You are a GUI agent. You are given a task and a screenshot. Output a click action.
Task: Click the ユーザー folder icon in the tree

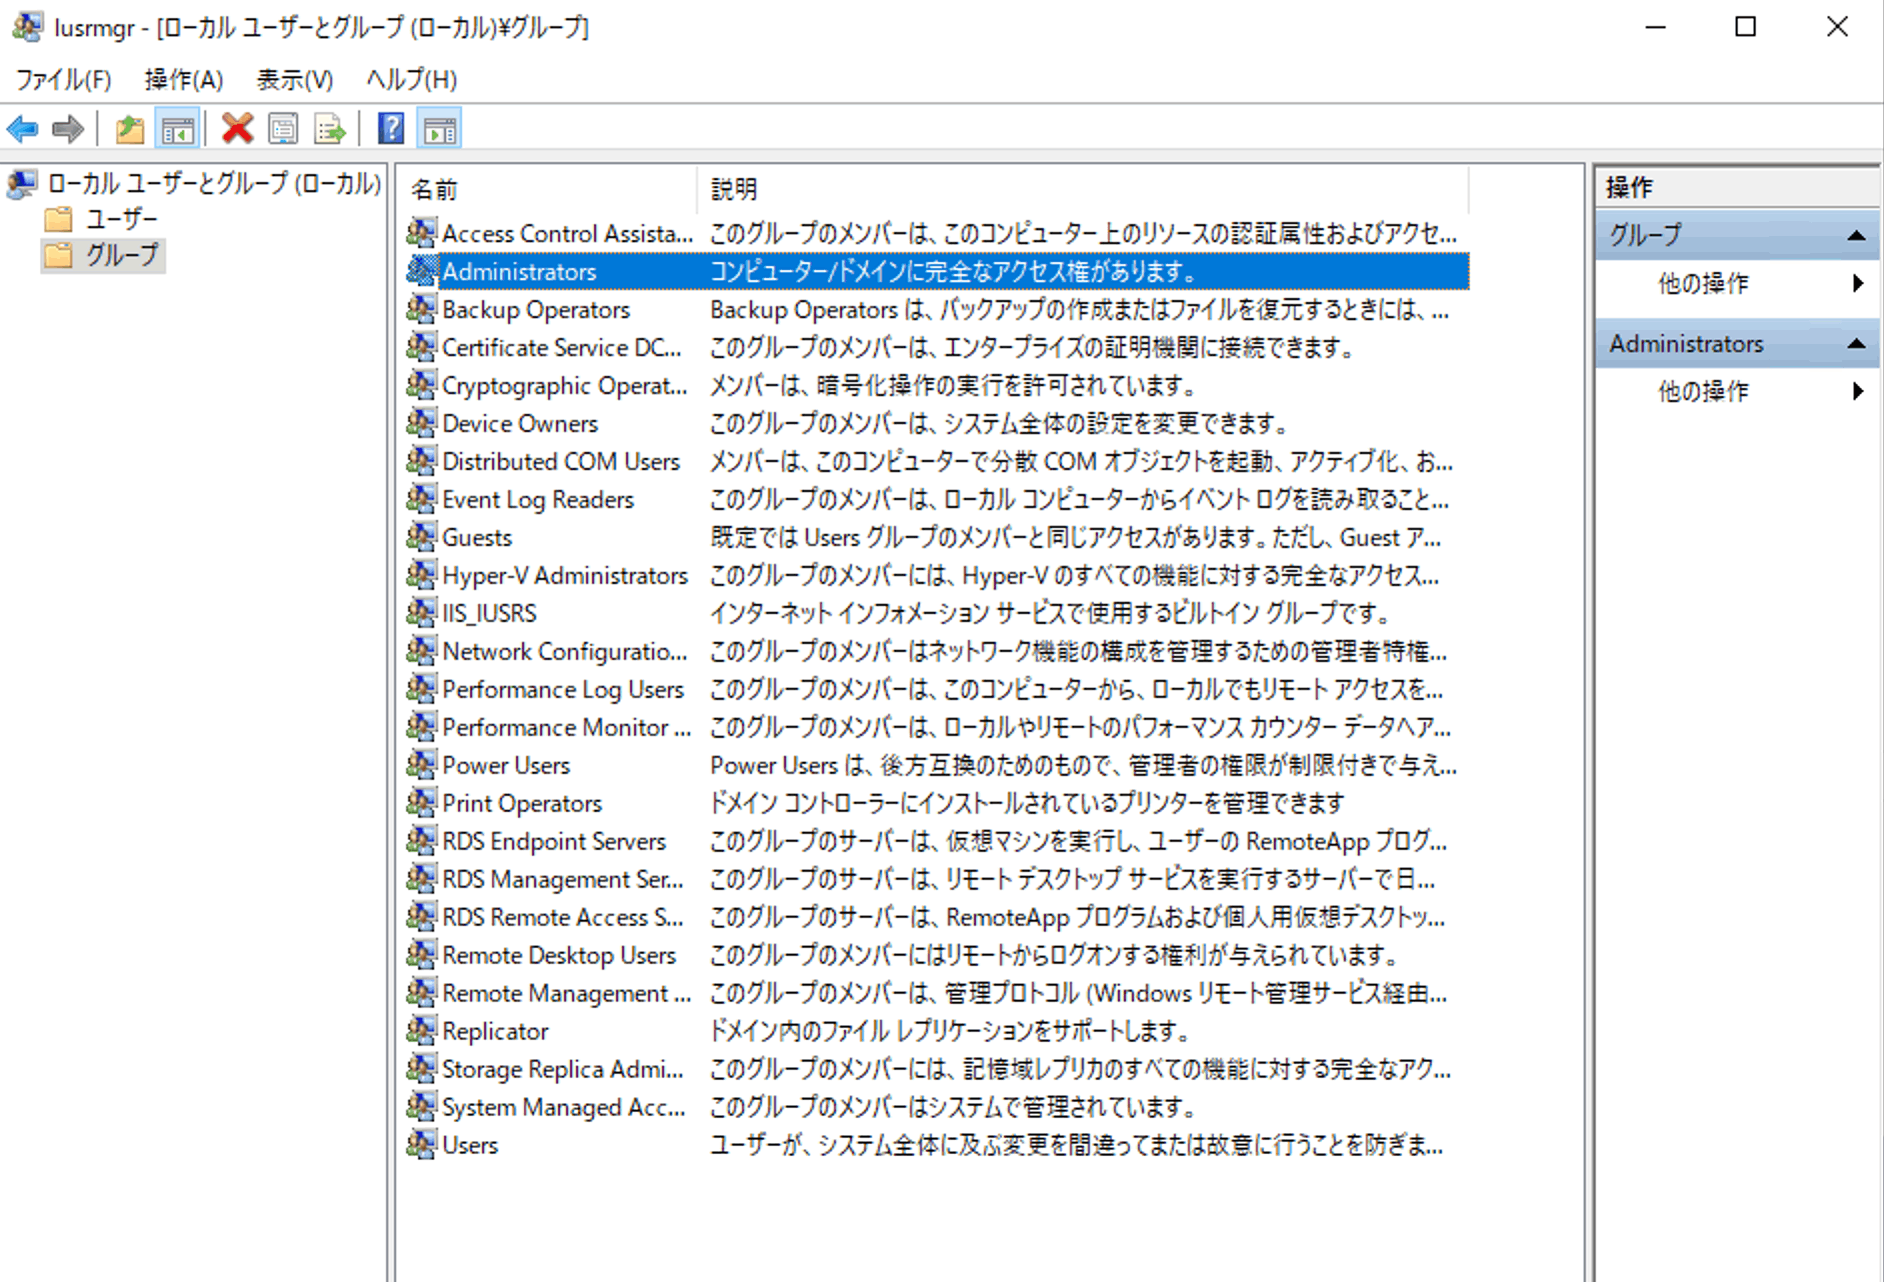pos(59,219)
